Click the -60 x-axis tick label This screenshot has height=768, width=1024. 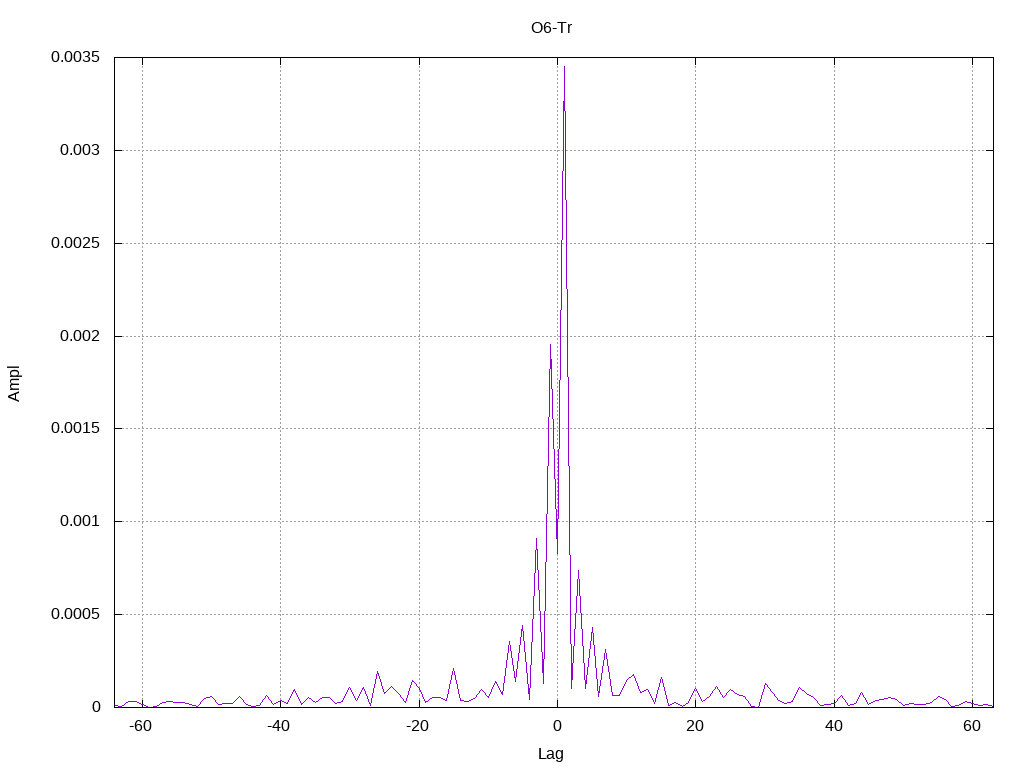click(x=140, y=726)
